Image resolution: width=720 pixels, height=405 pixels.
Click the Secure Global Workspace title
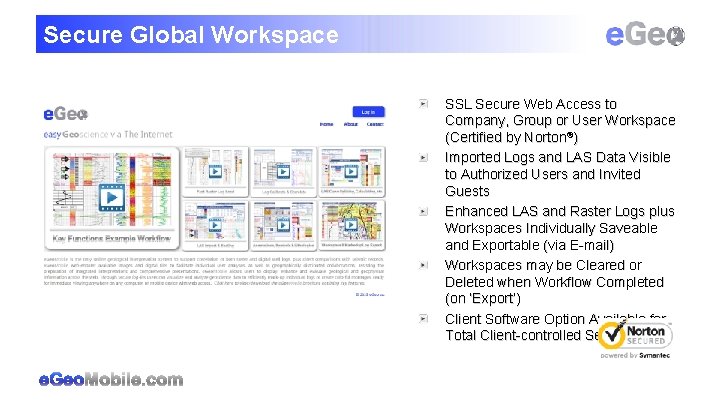tap(191, 35)
